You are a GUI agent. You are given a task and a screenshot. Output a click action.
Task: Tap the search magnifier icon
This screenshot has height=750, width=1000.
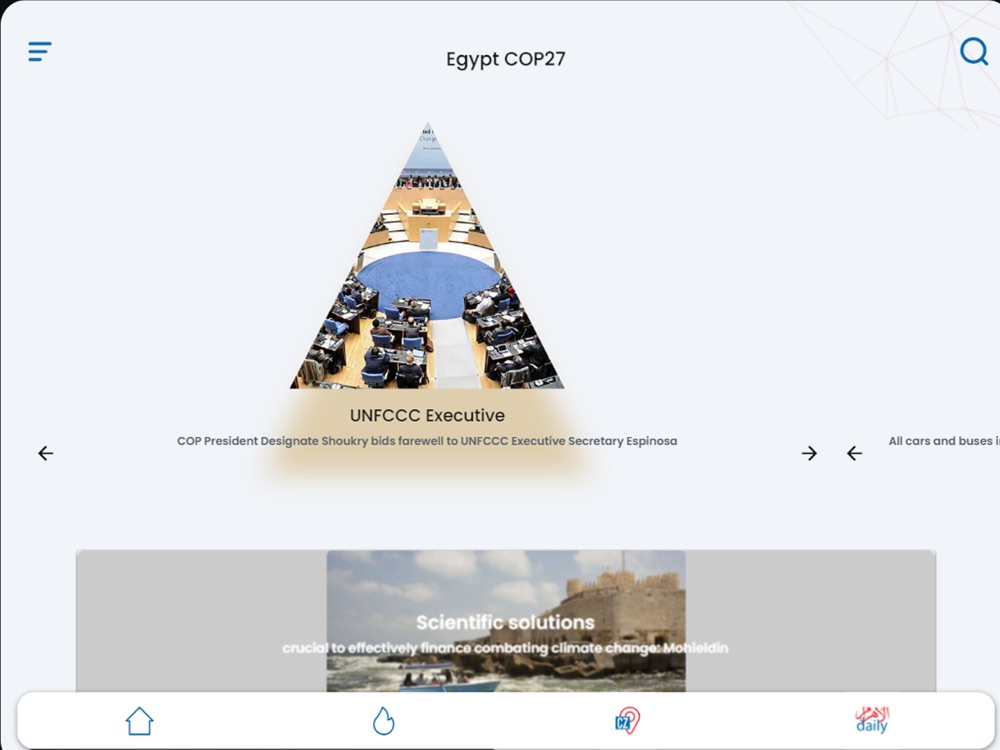click(974, 51)
